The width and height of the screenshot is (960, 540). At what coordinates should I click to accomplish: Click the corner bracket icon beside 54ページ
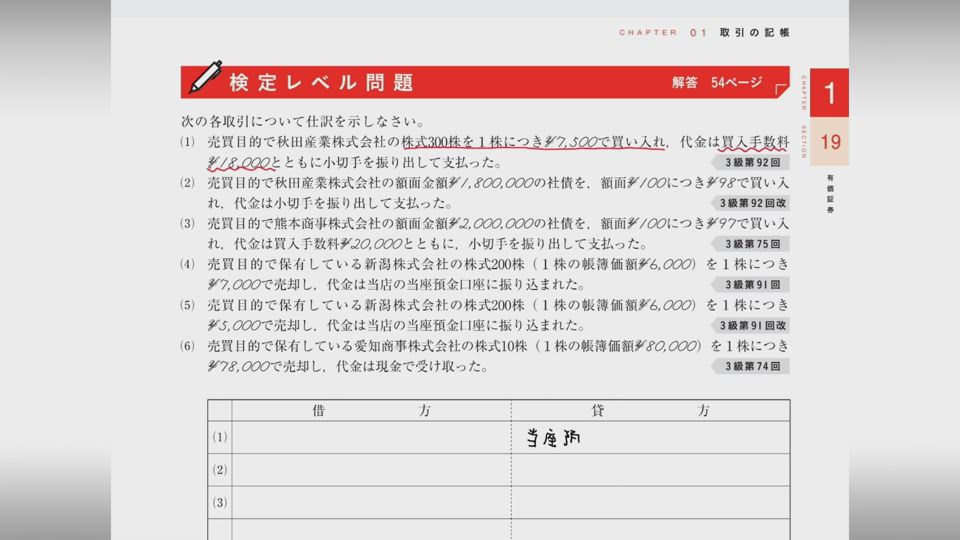[x=782, y=90]
